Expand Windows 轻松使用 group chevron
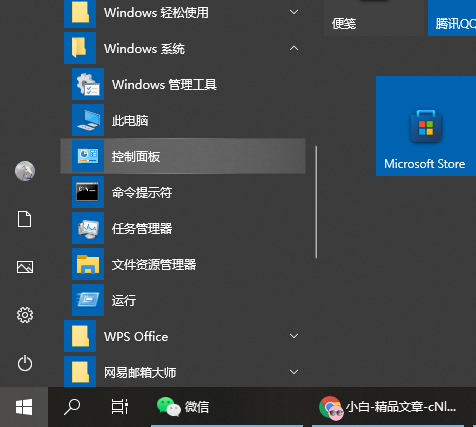Viewport: 476px width, 427px height. click(x=294, y=12)
